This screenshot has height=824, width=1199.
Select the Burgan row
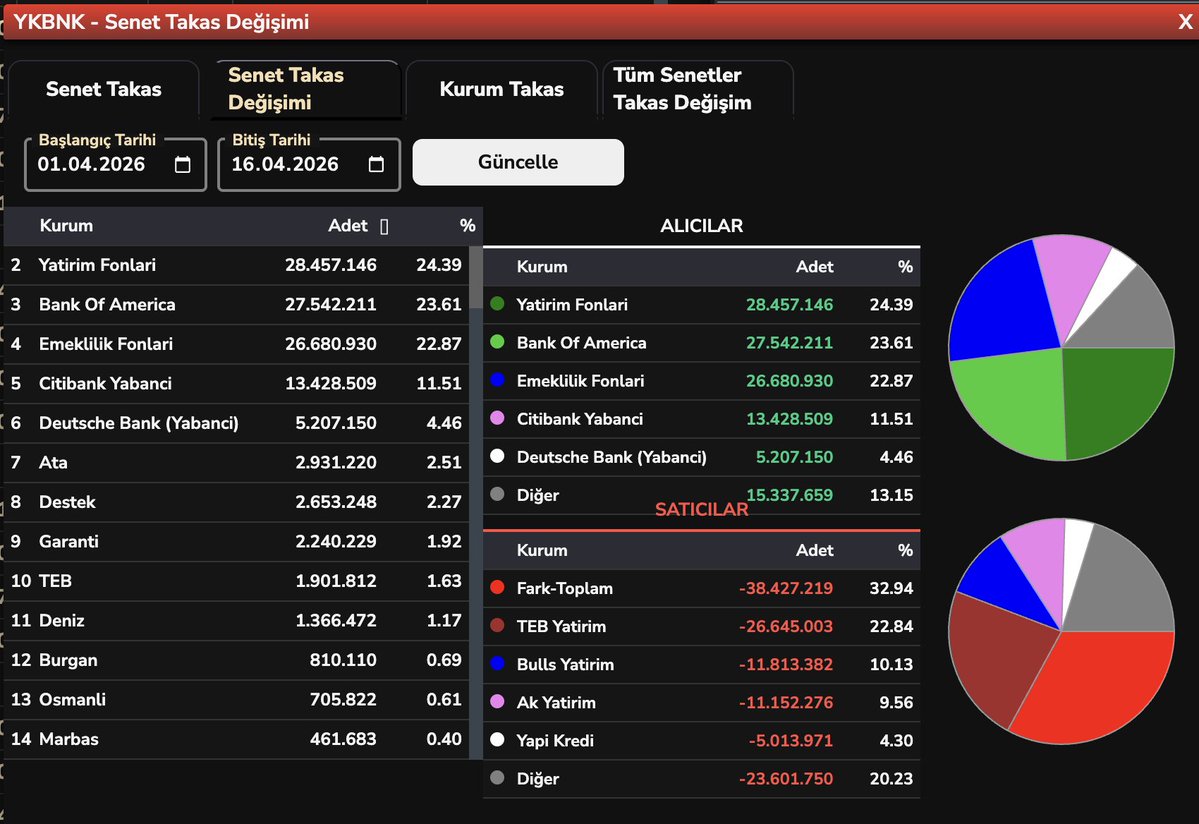(x=236, y=660)
